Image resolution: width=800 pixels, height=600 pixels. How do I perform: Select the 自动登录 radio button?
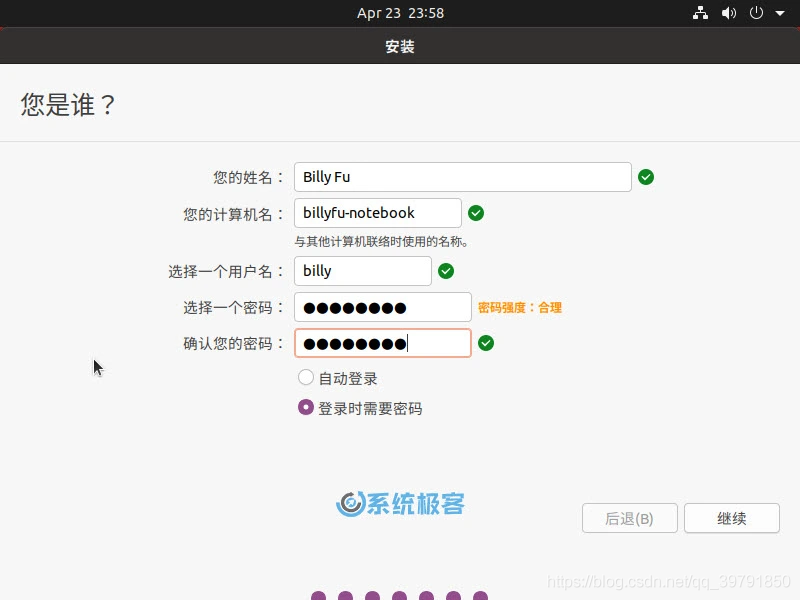pos(306,378)
